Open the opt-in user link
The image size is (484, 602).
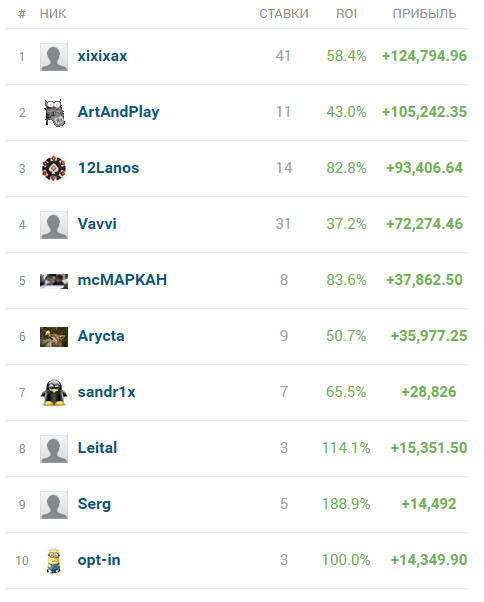tap(99, 560)
